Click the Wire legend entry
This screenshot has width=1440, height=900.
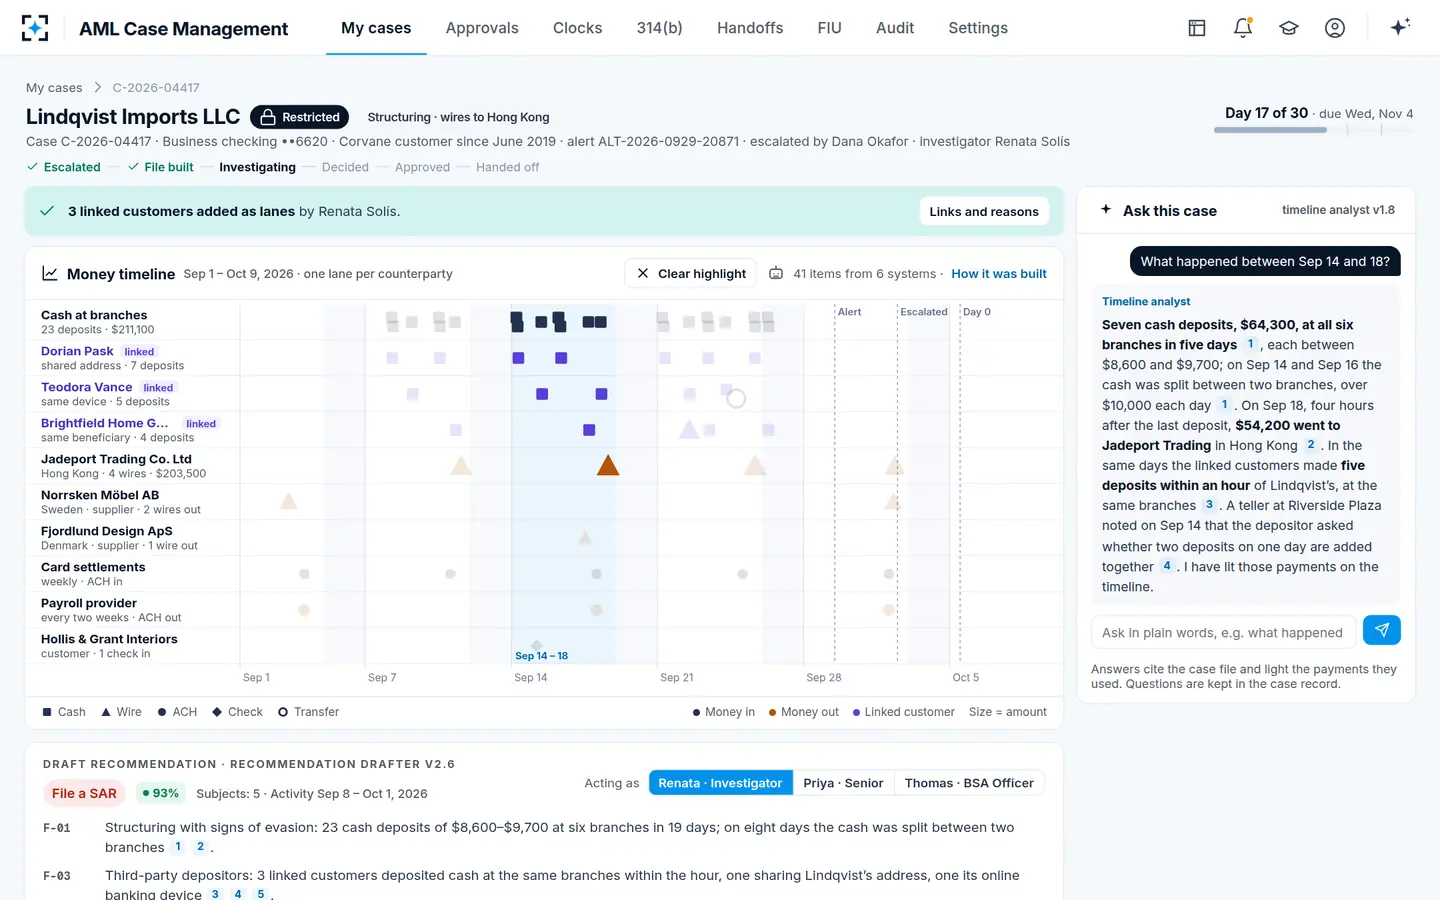pyautogui.click(x=121, y=712)
